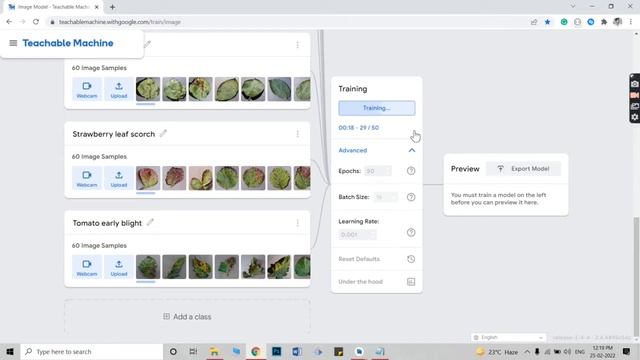
Task: Select first thumbnail in the topmost class
Action: pyautogui.click(x=148, y=89)
